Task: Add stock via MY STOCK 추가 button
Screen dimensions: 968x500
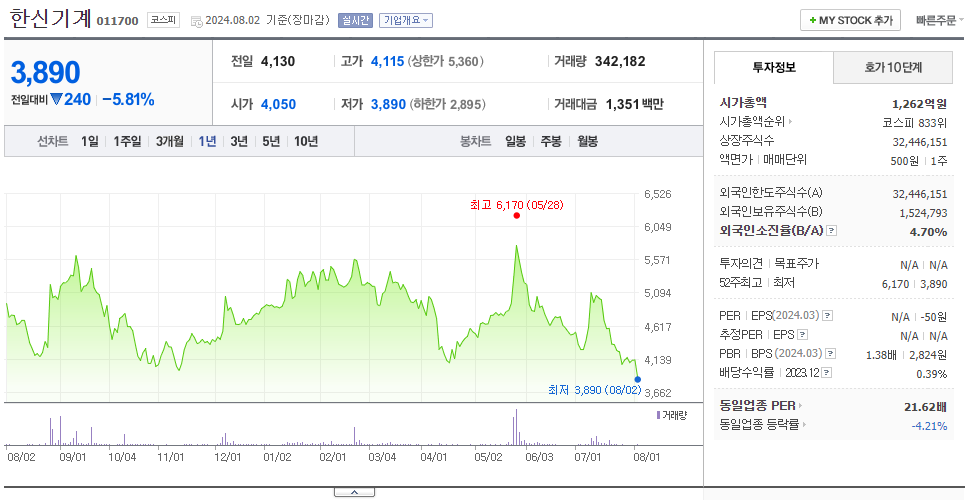Action: point(850,20)
